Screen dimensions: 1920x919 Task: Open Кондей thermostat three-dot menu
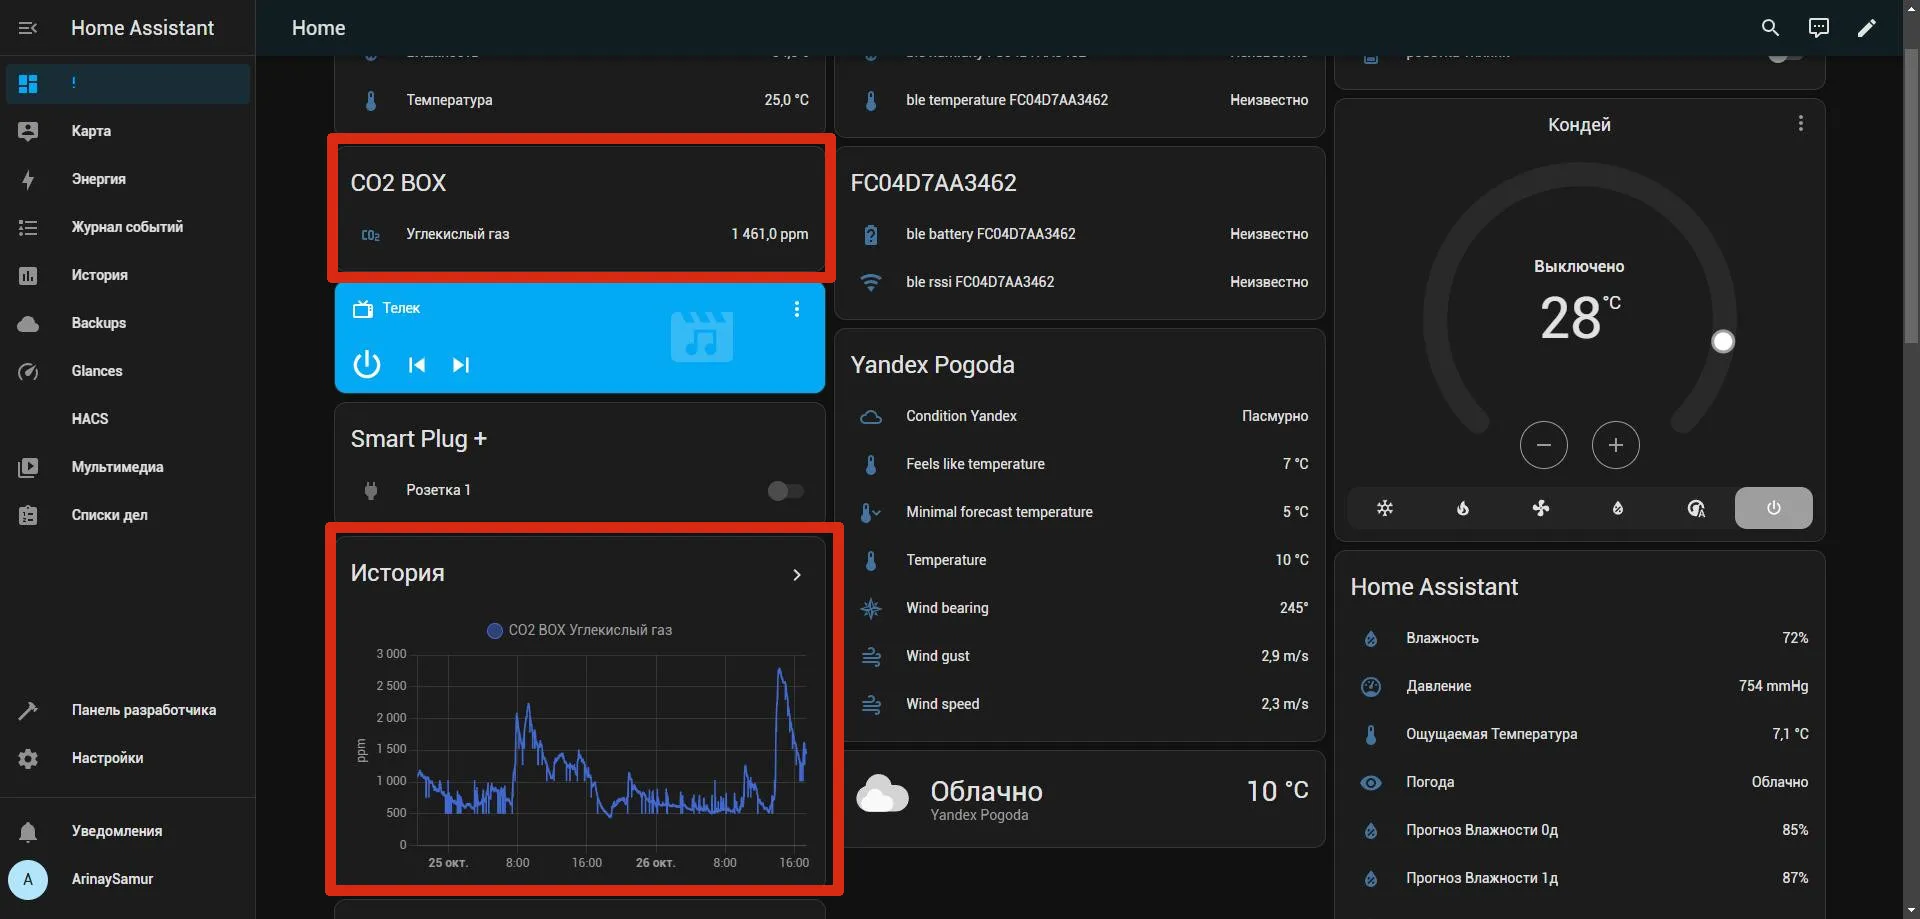point(1801,124)
